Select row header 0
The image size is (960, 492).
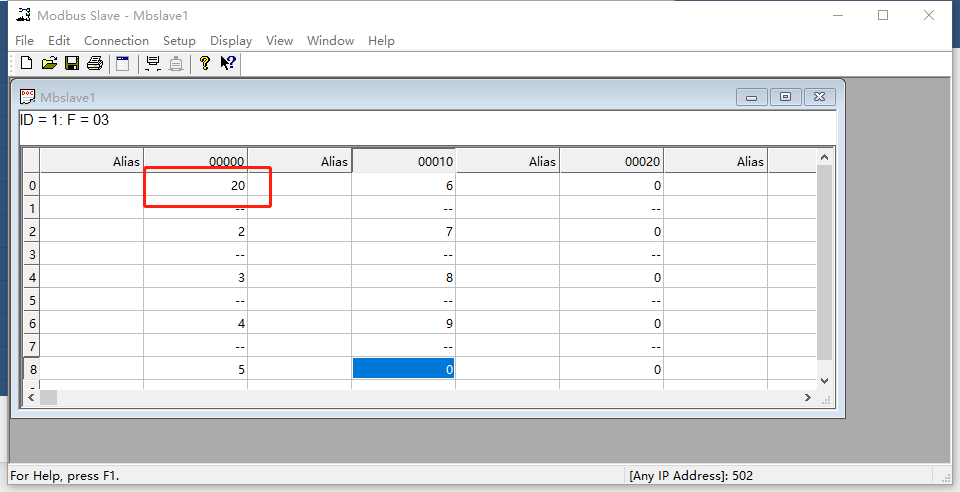pos(32,185)
